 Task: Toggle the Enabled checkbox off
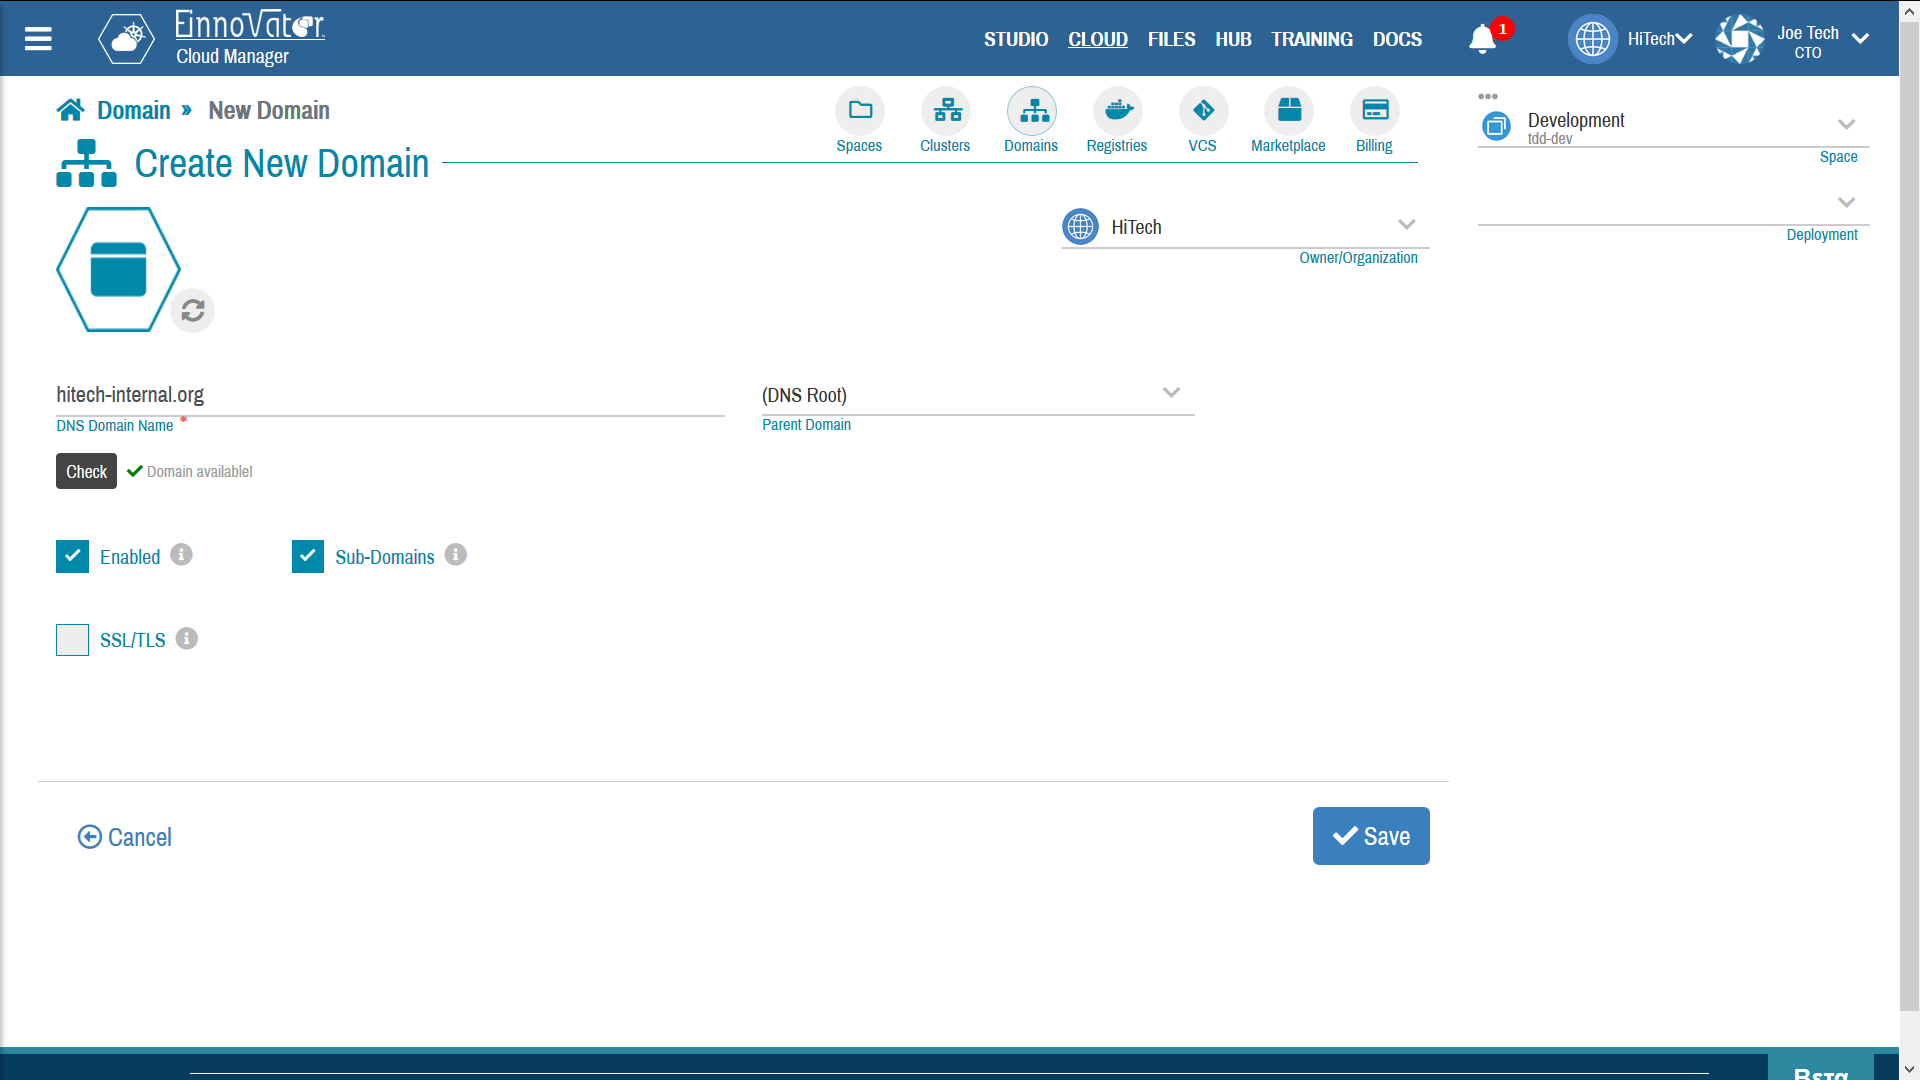point(71,555)
